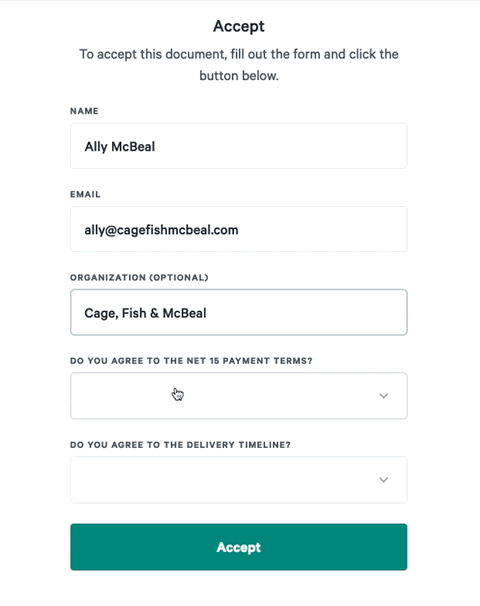Click the delivery timeline question label
Image resolution: width=480 pixels, height=606 pixels.
(180, 445)
